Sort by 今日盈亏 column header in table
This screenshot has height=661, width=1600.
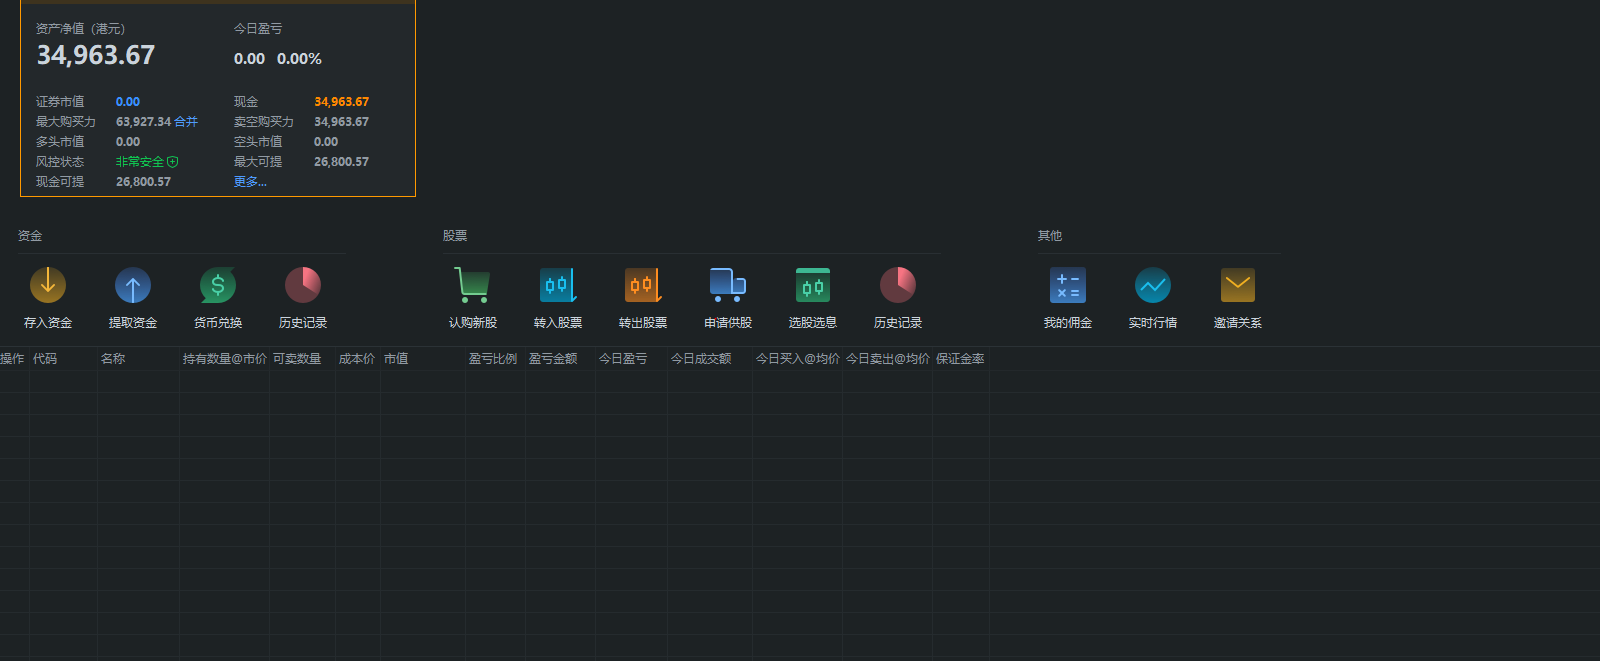tap(623, 359)
